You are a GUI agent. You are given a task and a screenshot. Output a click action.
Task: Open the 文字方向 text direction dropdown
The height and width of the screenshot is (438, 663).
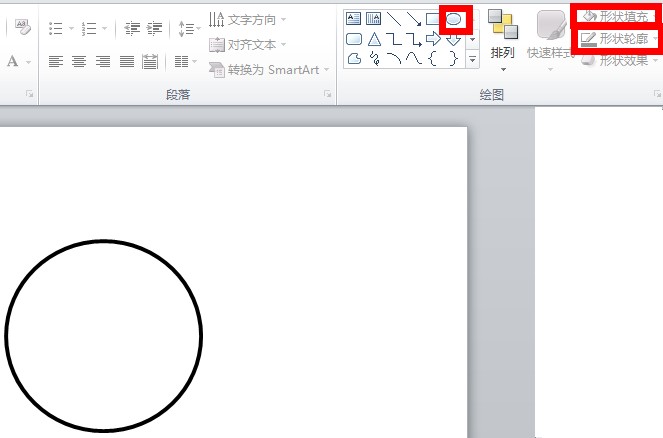(x=247, y=19)
